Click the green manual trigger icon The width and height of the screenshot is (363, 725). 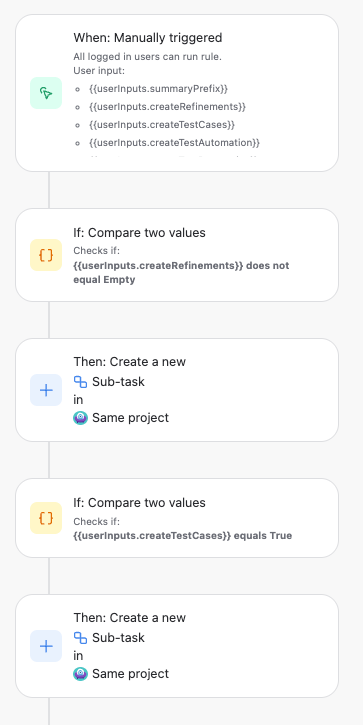click(x=46, y=93)
